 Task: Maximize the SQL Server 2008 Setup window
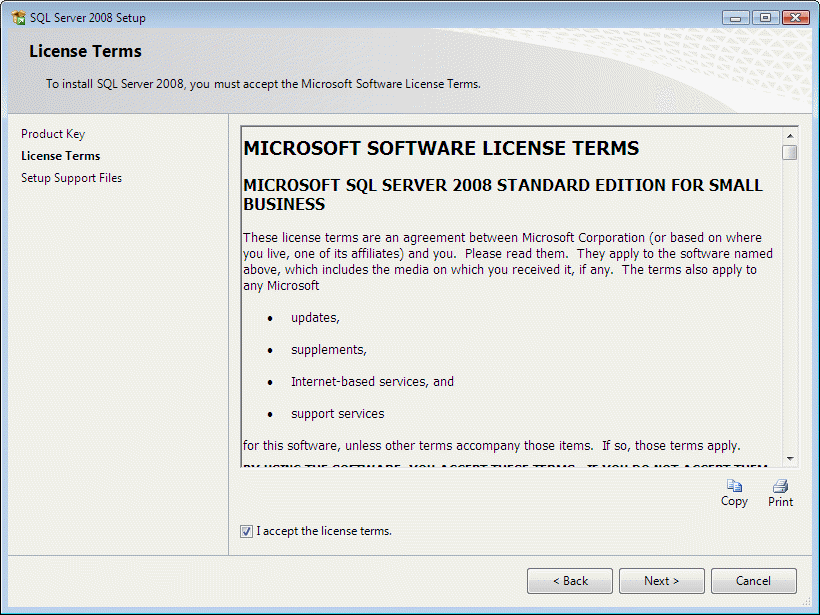coord(765,18)
